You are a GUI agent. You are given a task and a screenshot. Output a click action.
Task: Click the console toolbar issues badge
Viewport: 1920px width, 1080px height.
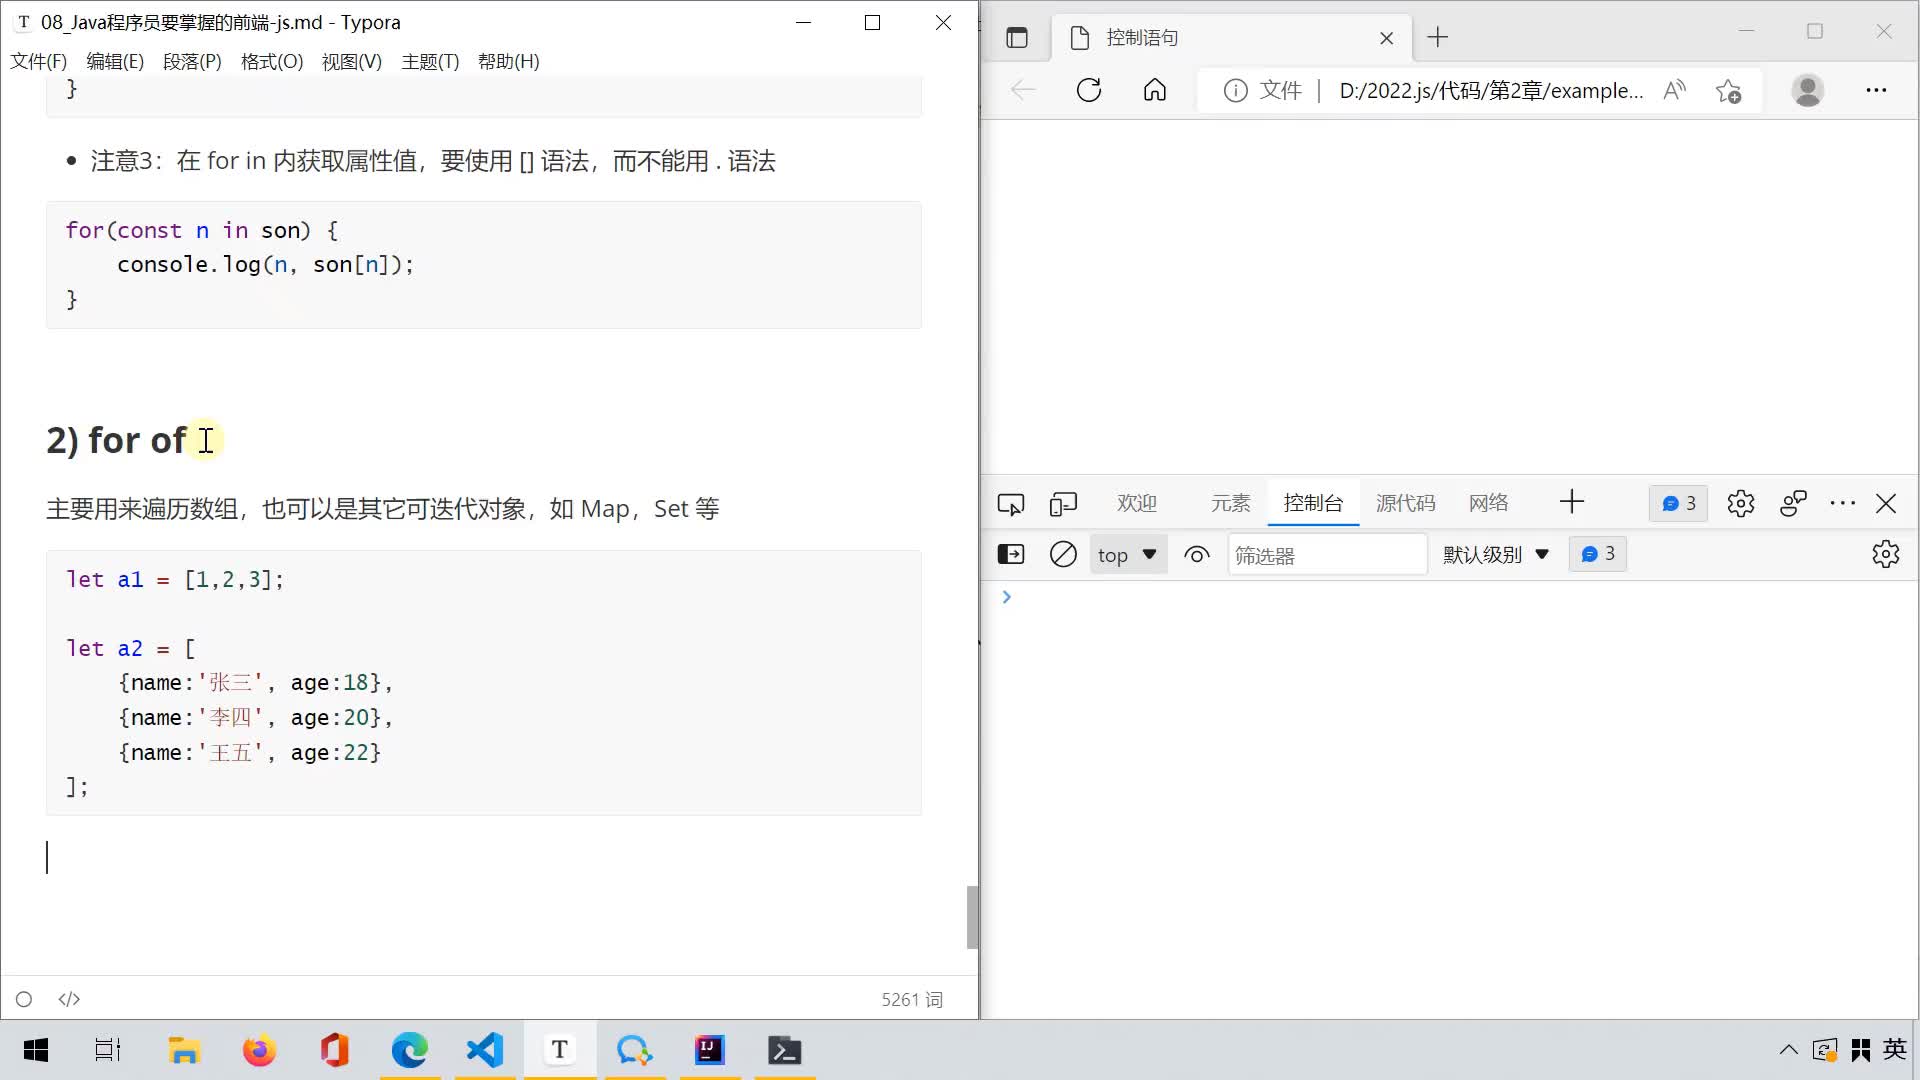[x=1598, y=555]
